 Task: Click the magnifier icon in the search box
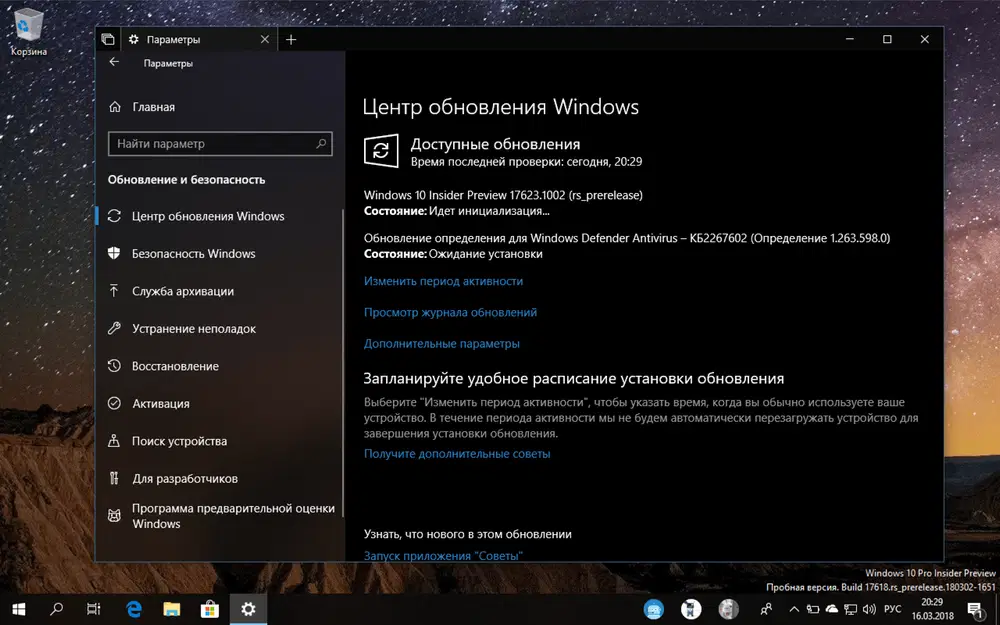pyautogui.click(x=321, y=143)
